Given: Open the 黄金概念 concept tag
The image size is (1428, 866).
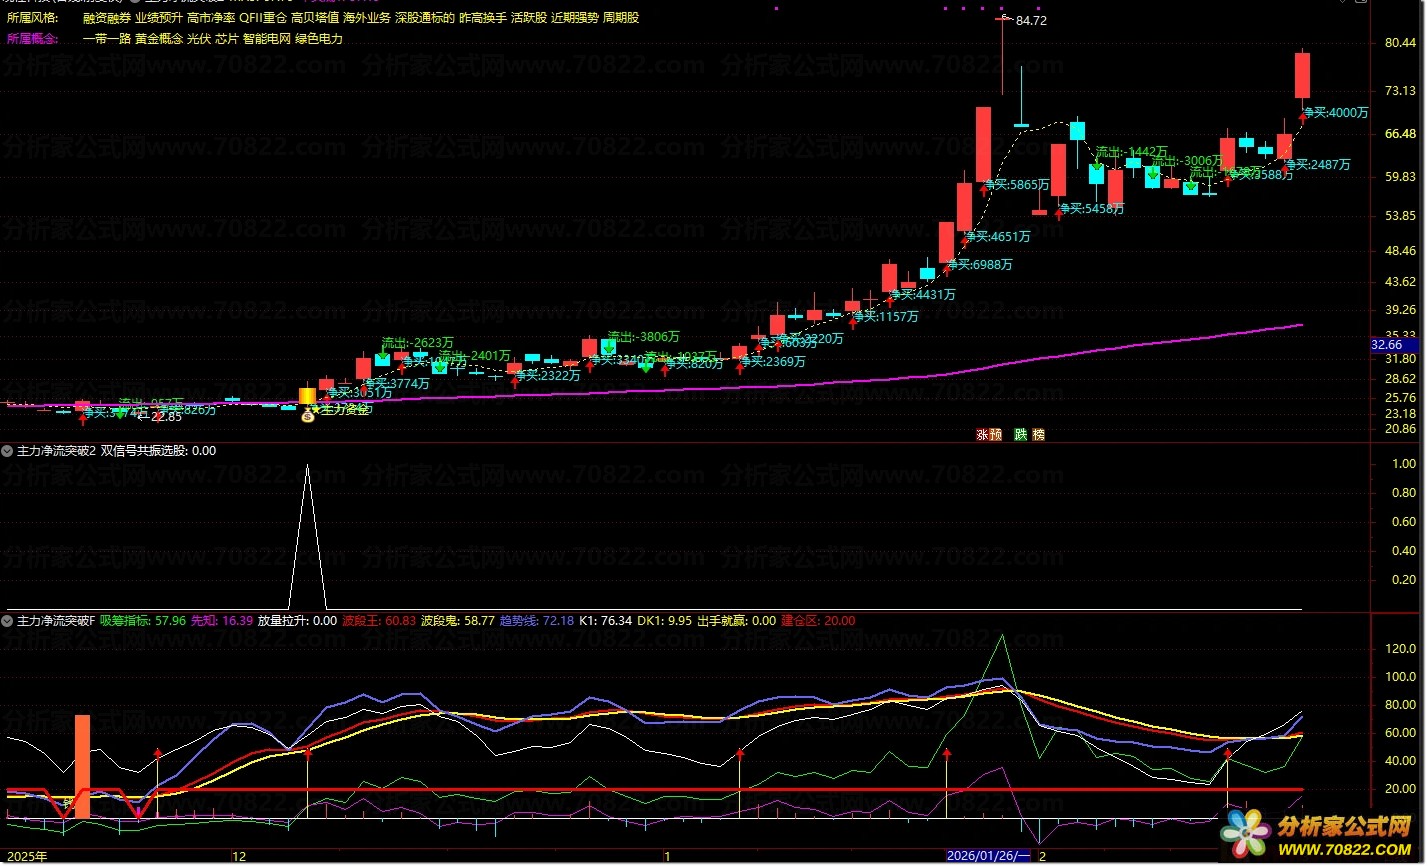Looking at the screenshot, I should pyautogui.click(x=159, y=39).
